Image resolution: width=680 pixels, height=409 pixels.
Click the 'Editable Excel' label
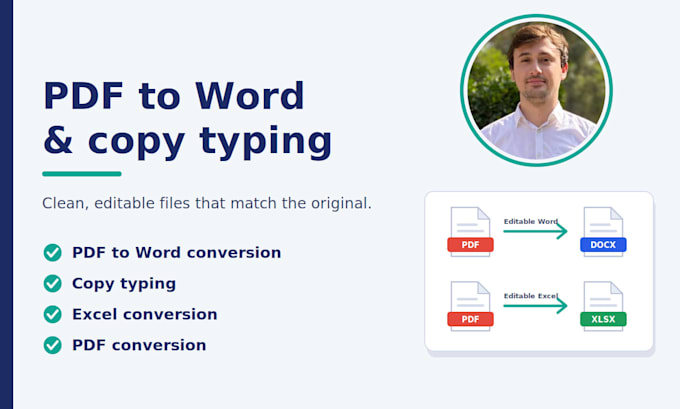click(531, 296)
